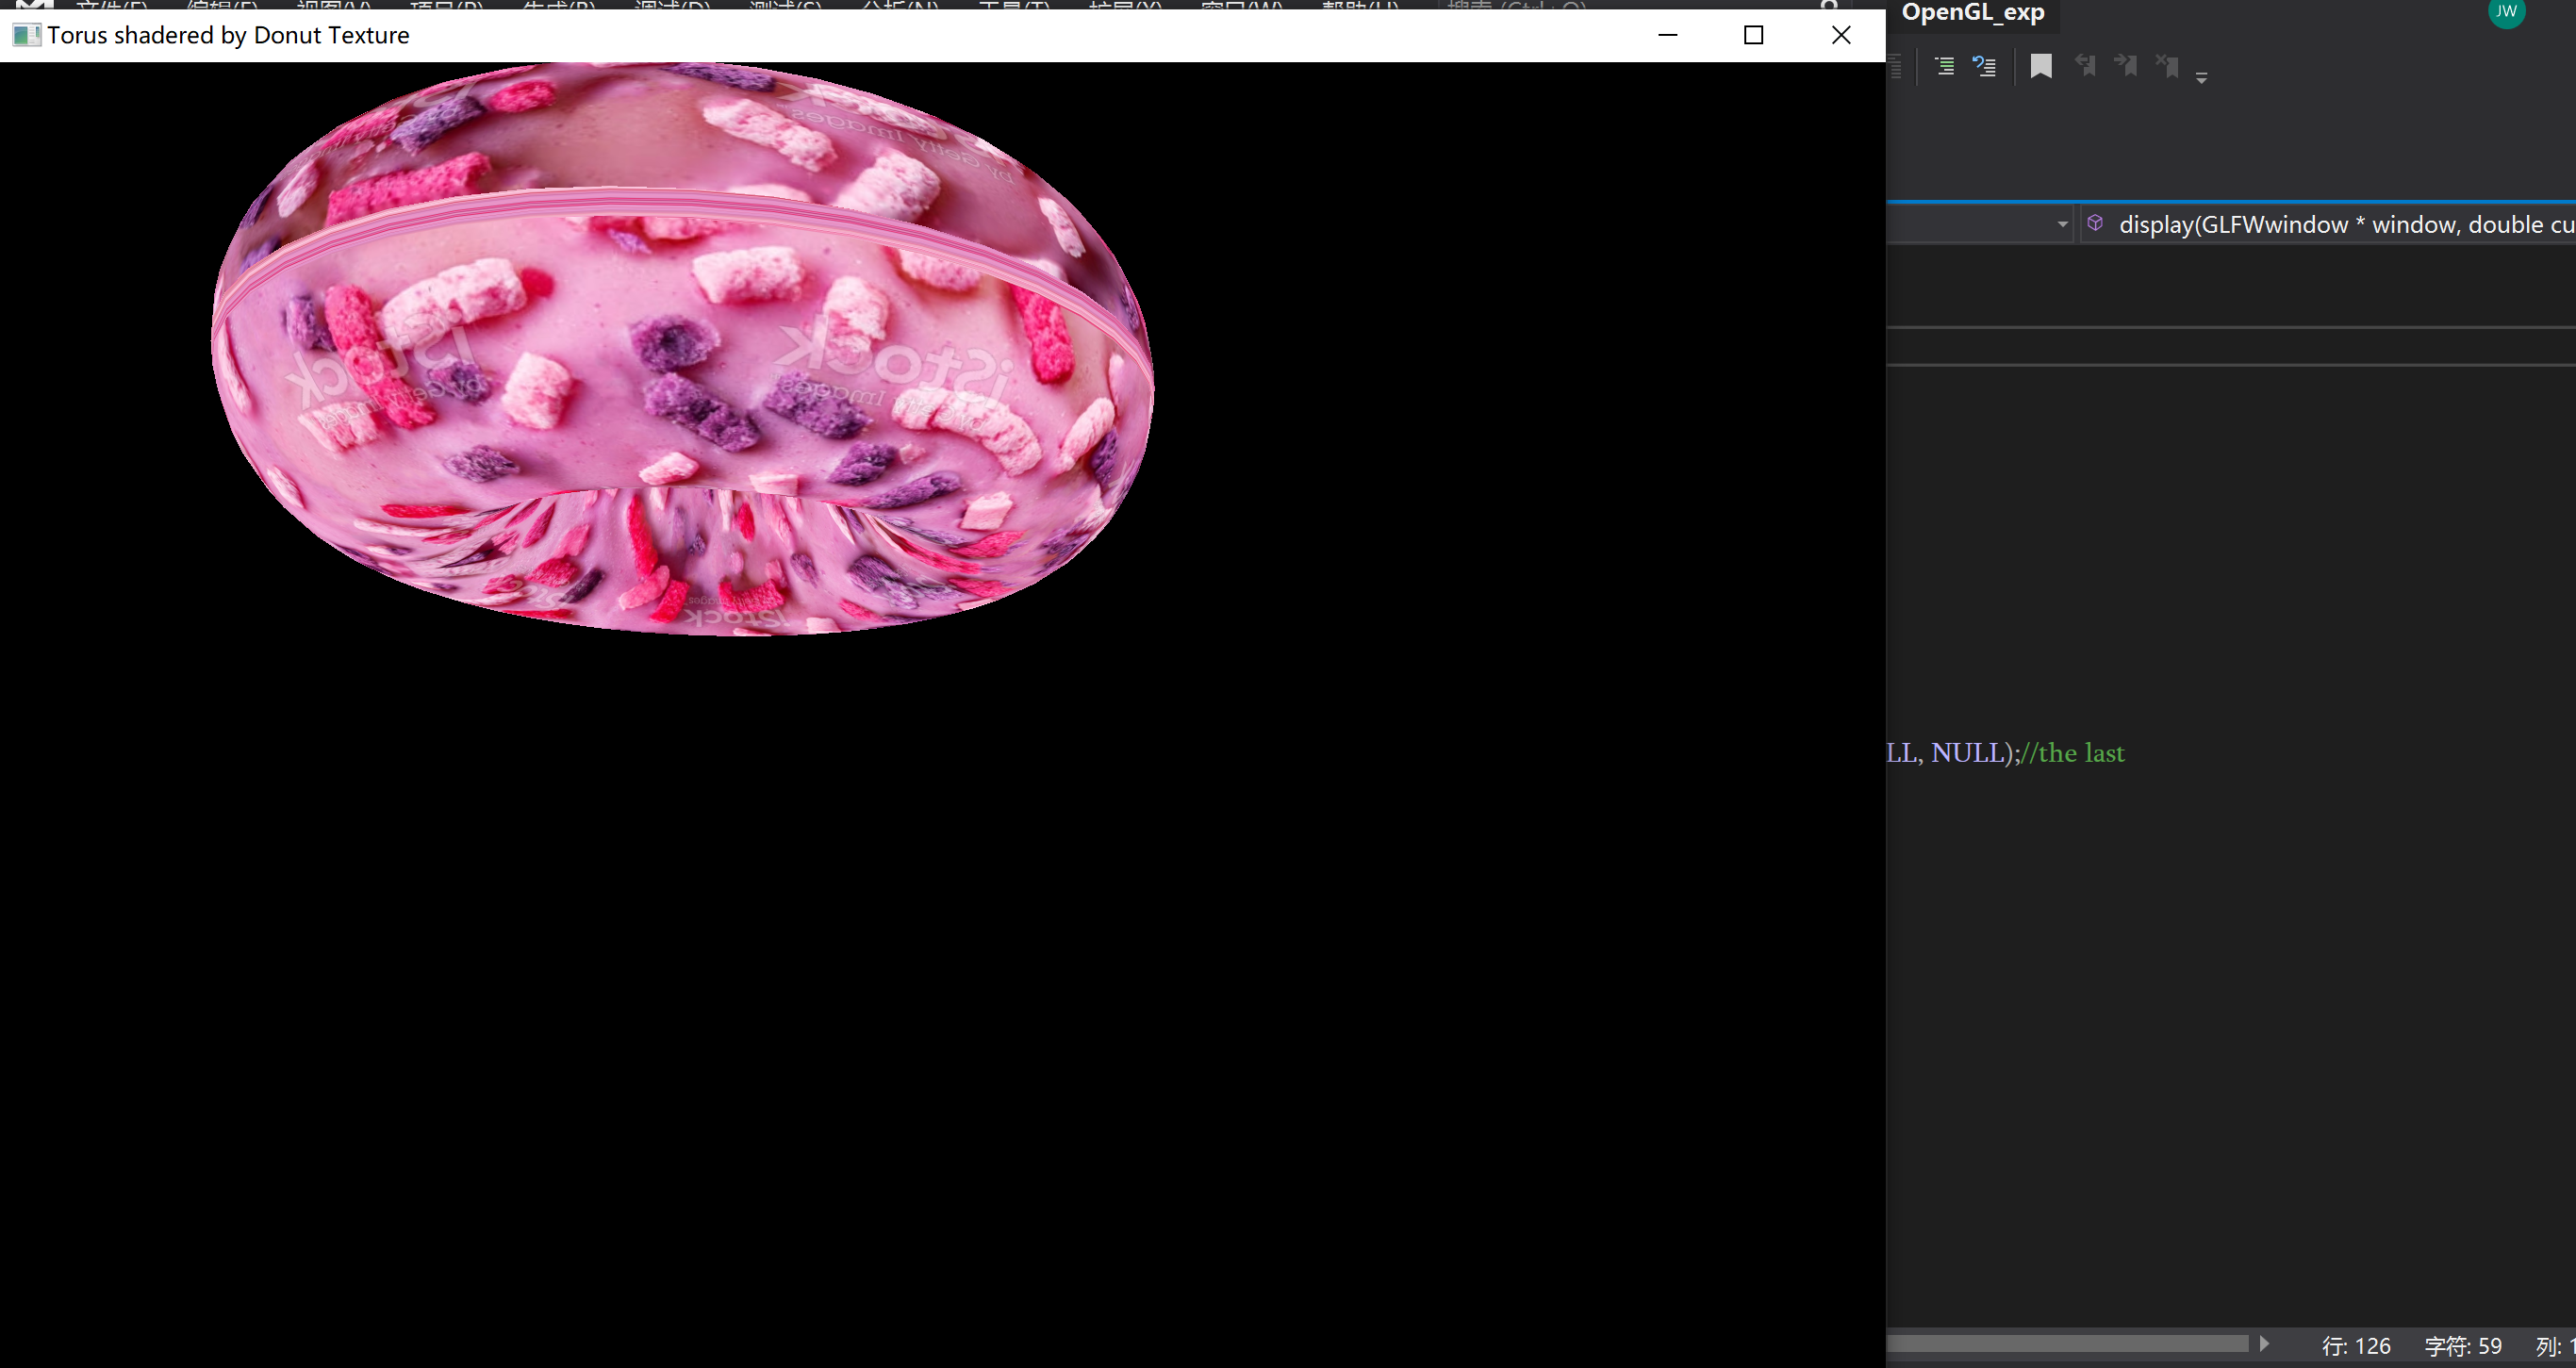2576x1368 pixels.
Task: Select the decrease line indent icon
Action: (1984, 66)
